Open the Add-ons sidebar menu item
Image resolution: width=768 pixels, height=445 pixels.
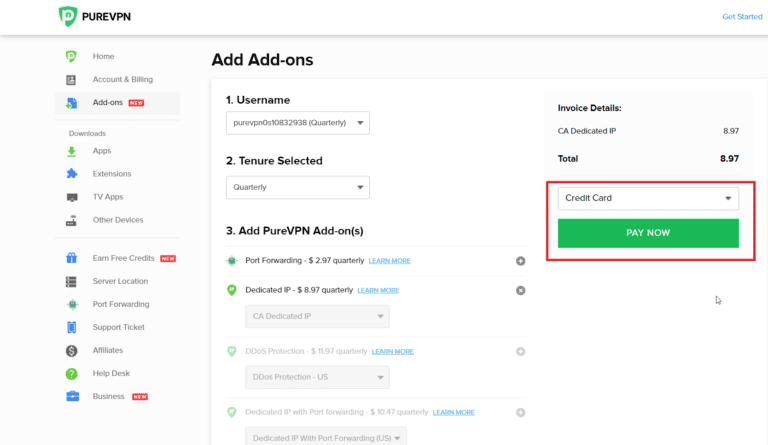[x=106, y=103]
